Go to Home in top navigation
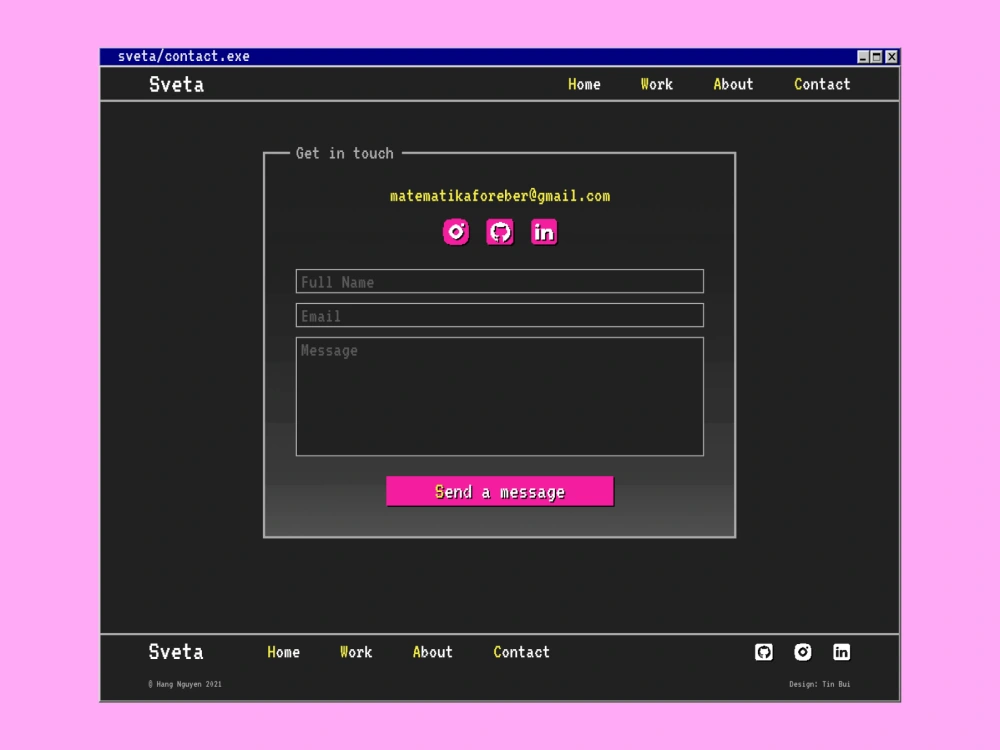Viewport: 1000px width, 750px height. [584, 84]
